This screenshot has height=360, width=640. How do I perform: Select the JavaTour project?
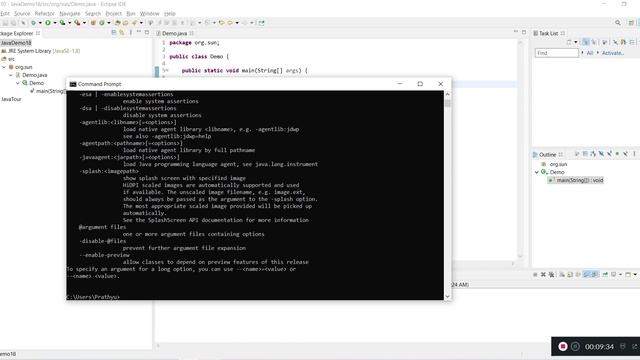point(11,99)
